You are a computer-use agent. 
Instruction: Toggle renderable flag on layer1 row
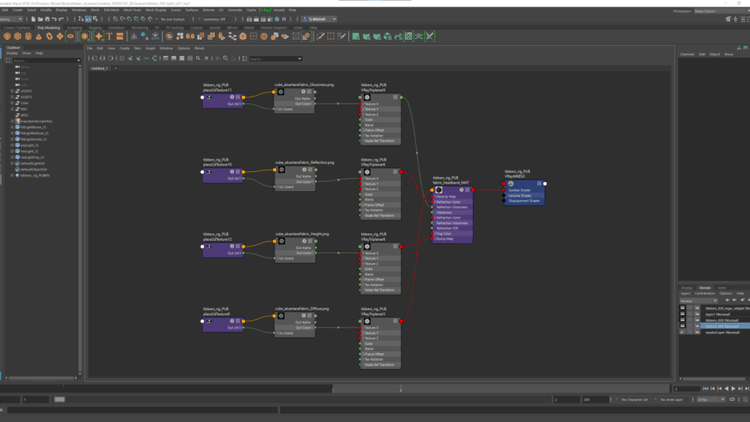[683, 314]
